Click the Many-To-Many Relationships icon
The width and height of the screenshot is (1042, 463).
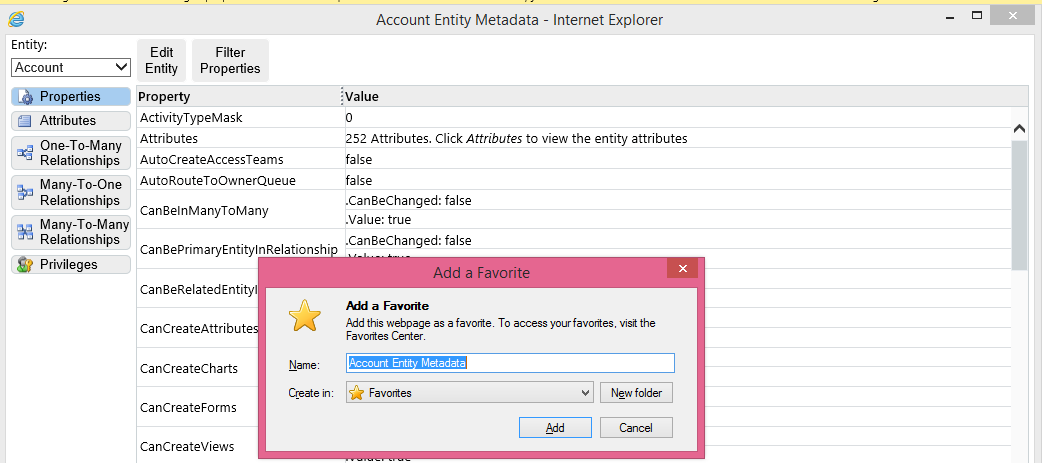[x=26, y=231]
